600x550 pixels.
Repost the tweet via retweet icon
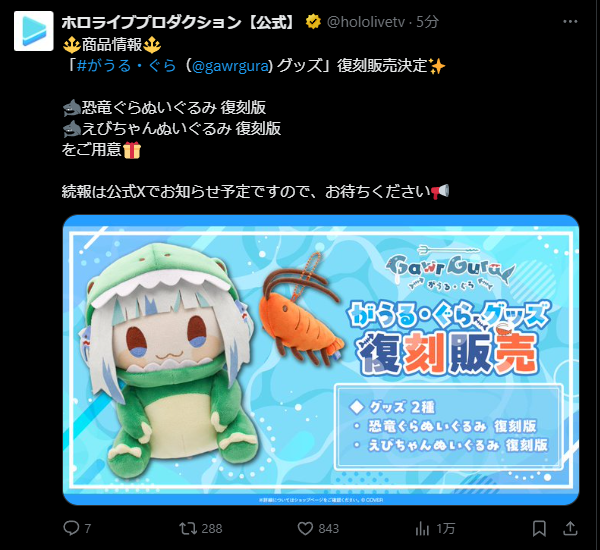188,529
